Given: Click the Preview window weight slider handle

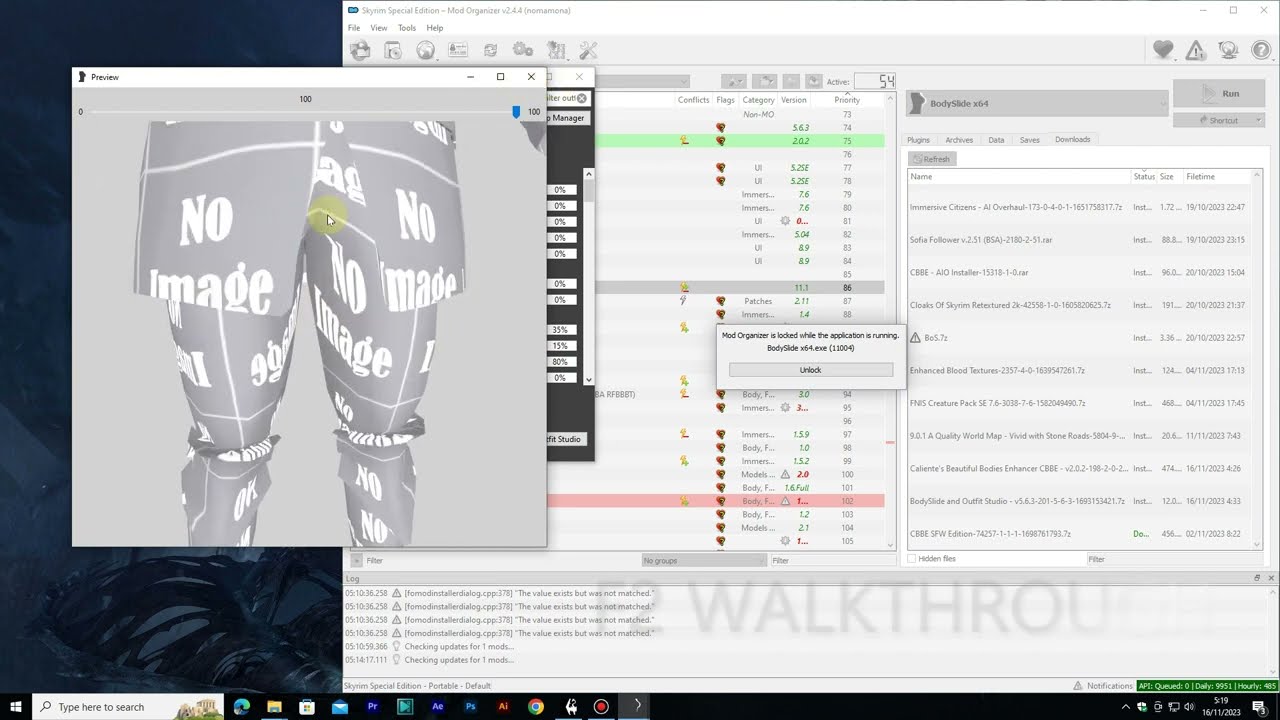Looking at the screenshot, I should tap(516, 112).
